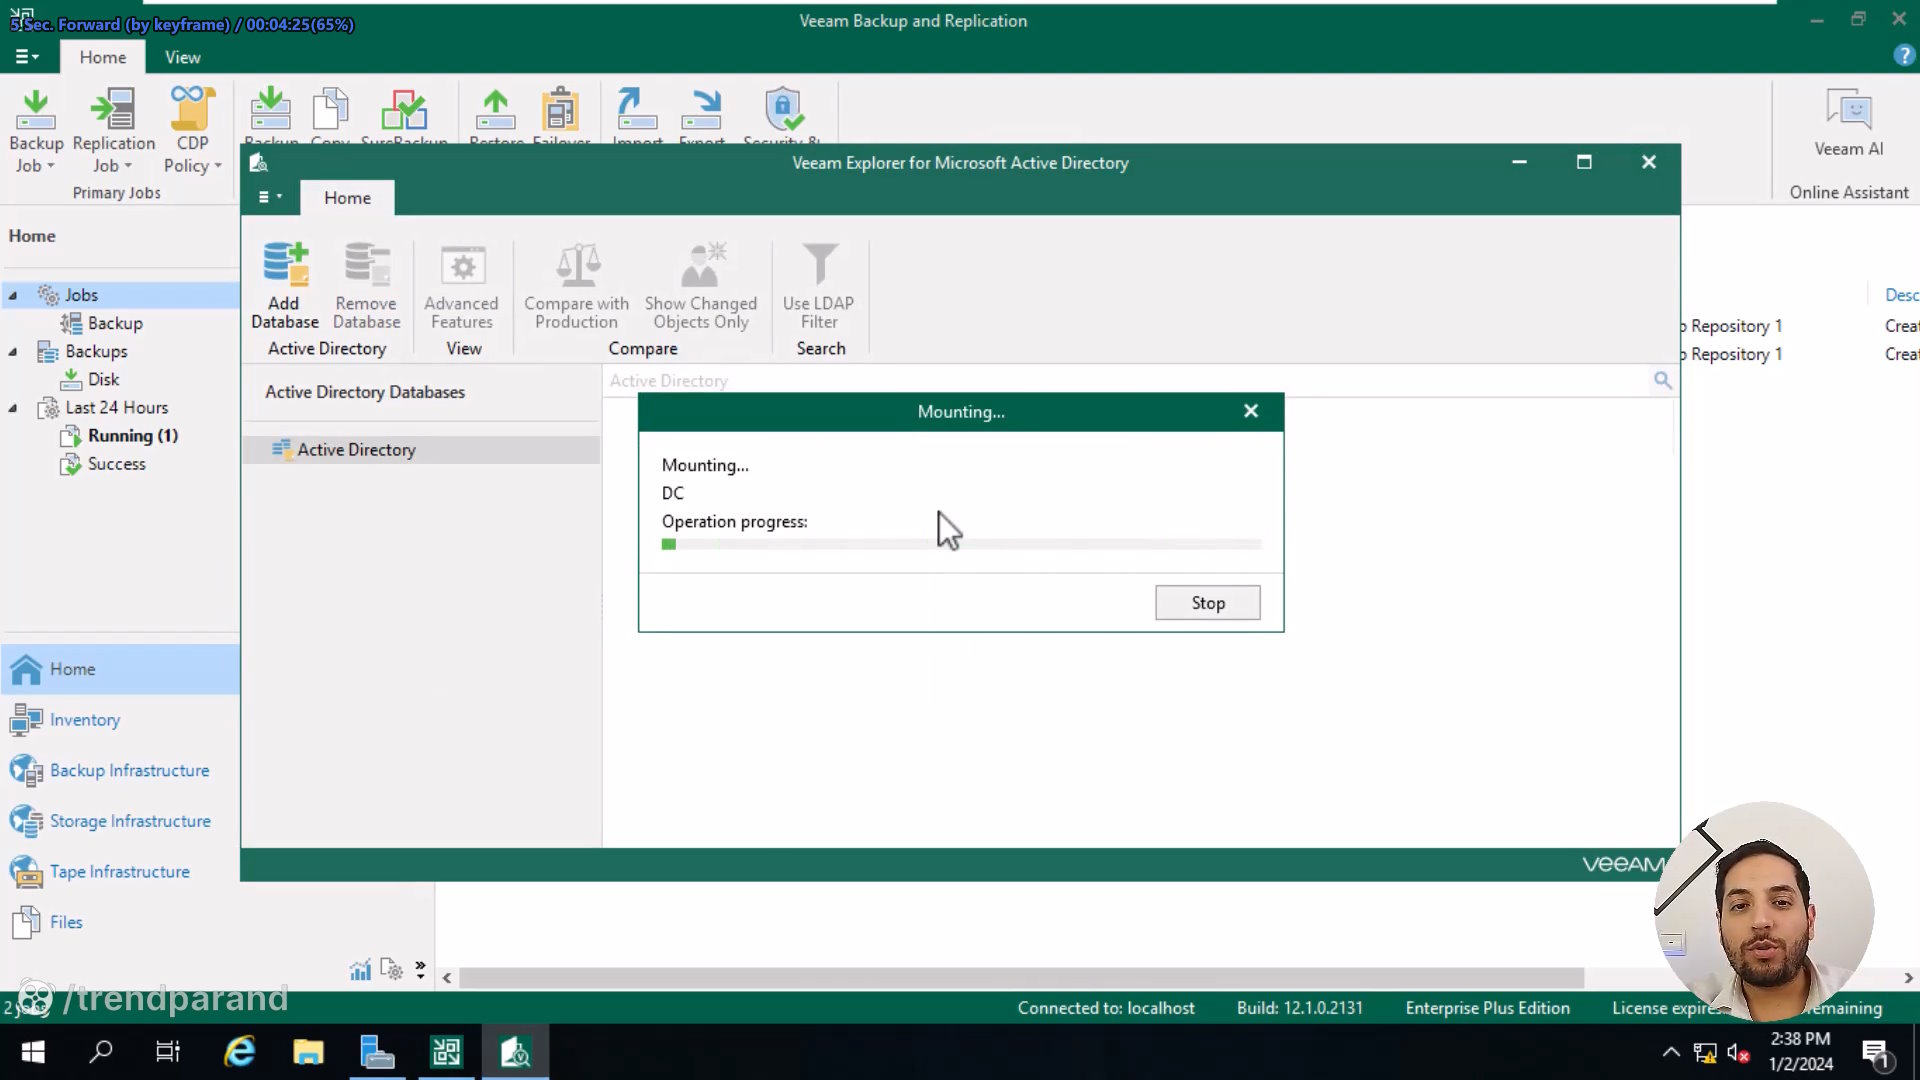Collapse the Jobs tree node
This screenshot has width=1920, height=1080.
point(13,295)
